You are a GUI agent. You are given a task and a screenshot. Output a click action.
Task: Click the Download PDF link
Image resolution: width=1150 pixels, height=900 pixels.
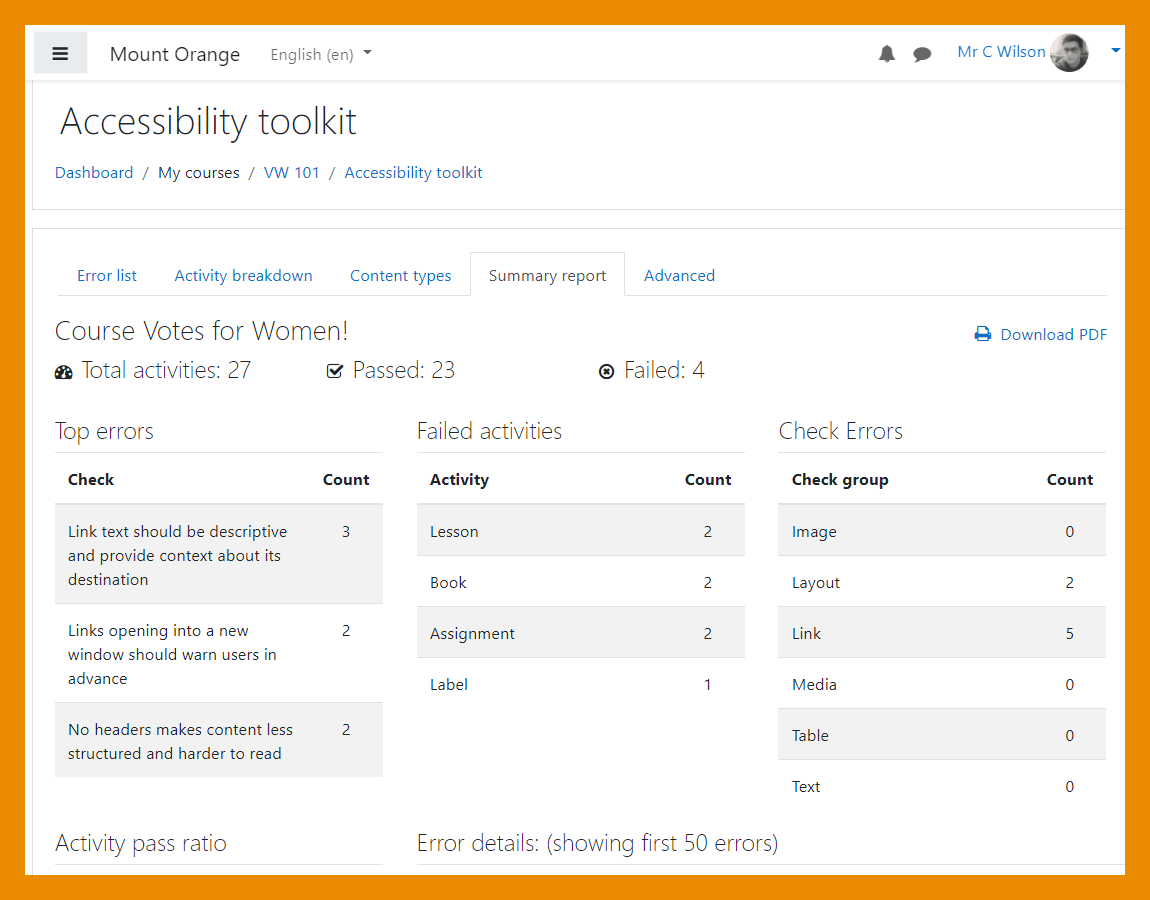click(x=1053, y=335)
